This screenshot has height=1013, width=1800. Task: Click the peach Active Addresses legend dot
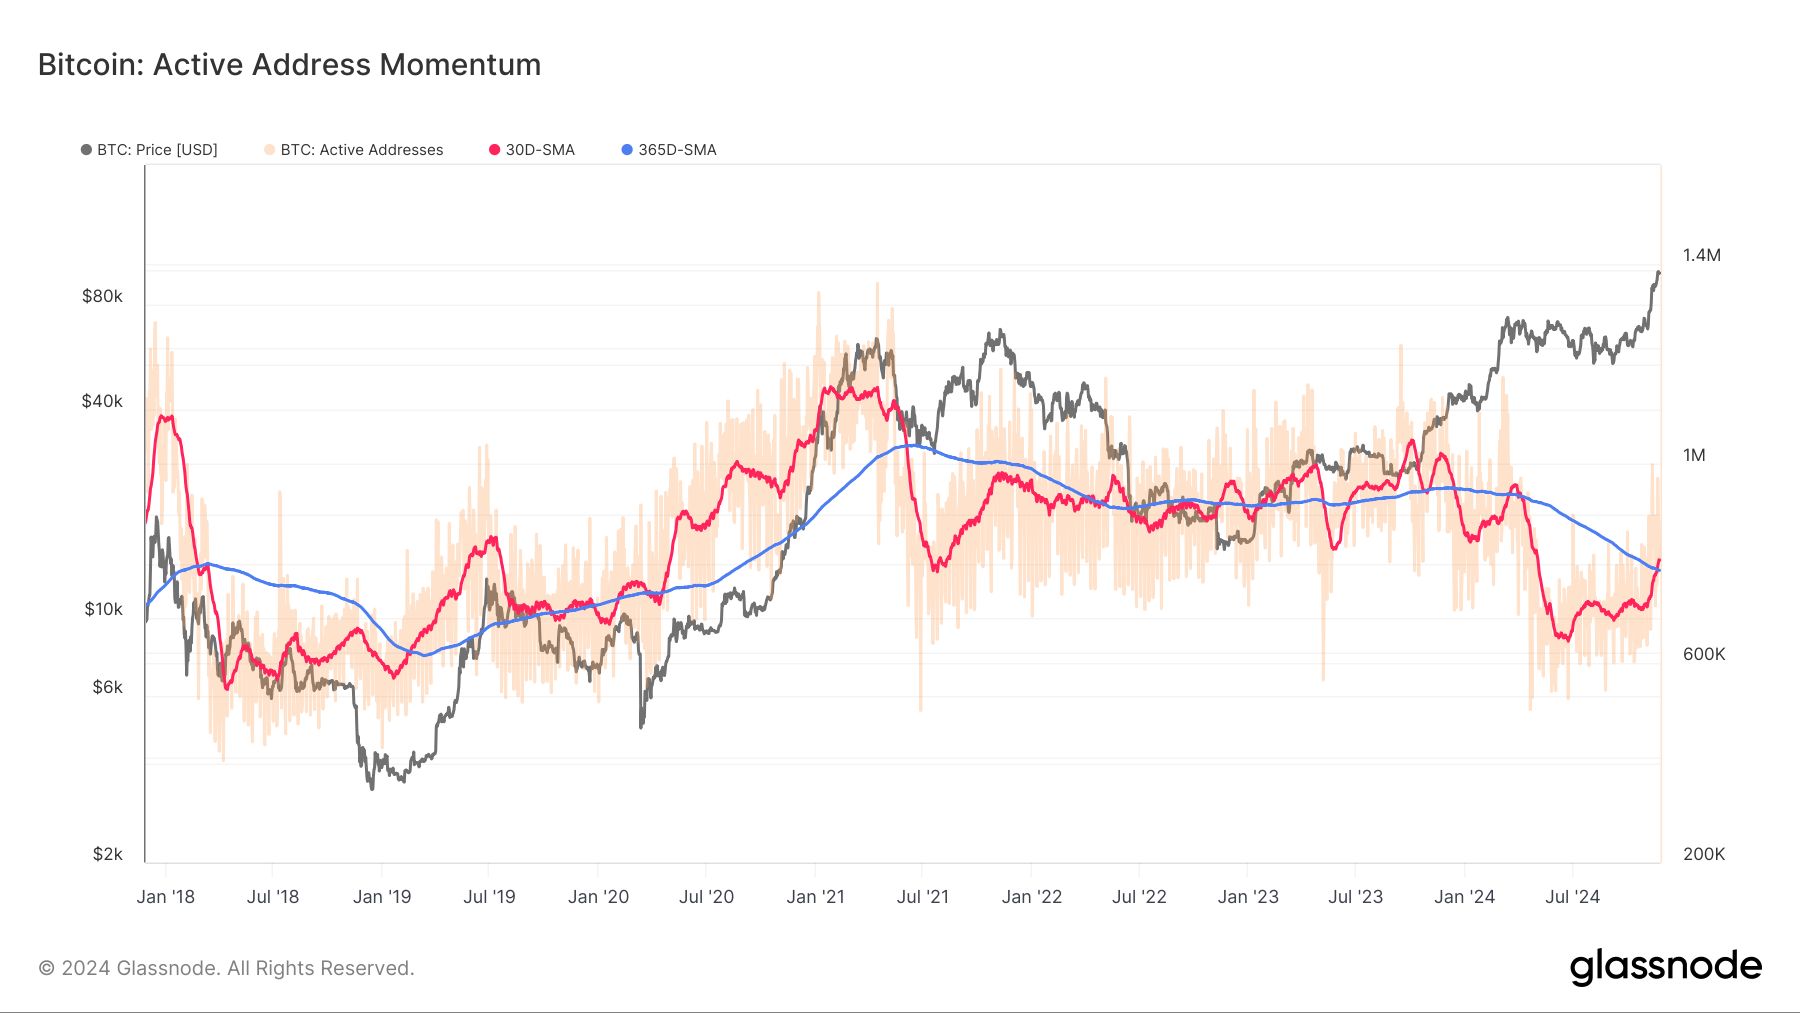pyautogui.click(x=270, y=150)
